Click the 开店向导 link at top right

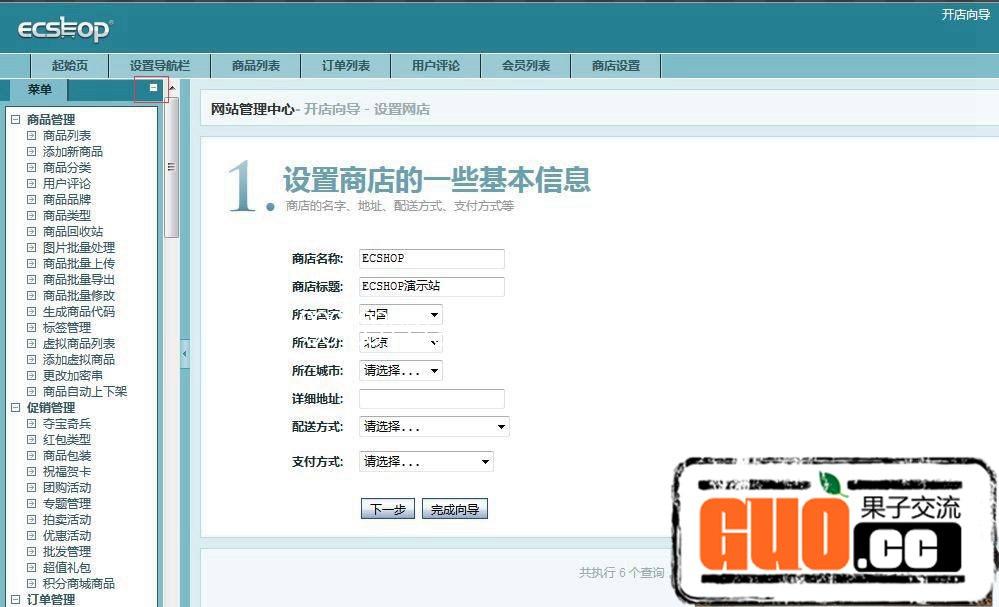965,15
